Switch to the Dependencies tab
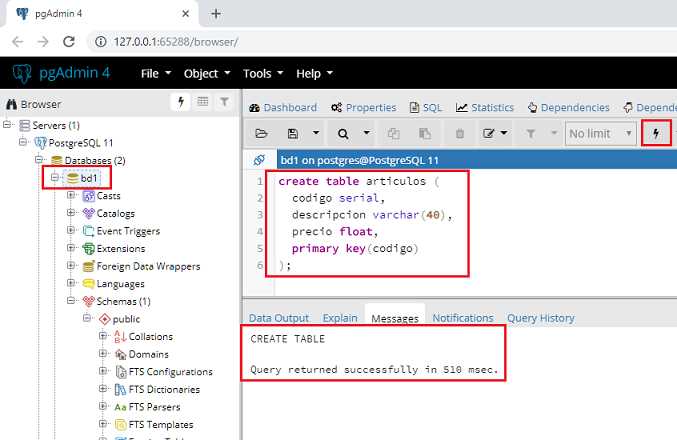This screenshot has width=677, height=440. 568,108
